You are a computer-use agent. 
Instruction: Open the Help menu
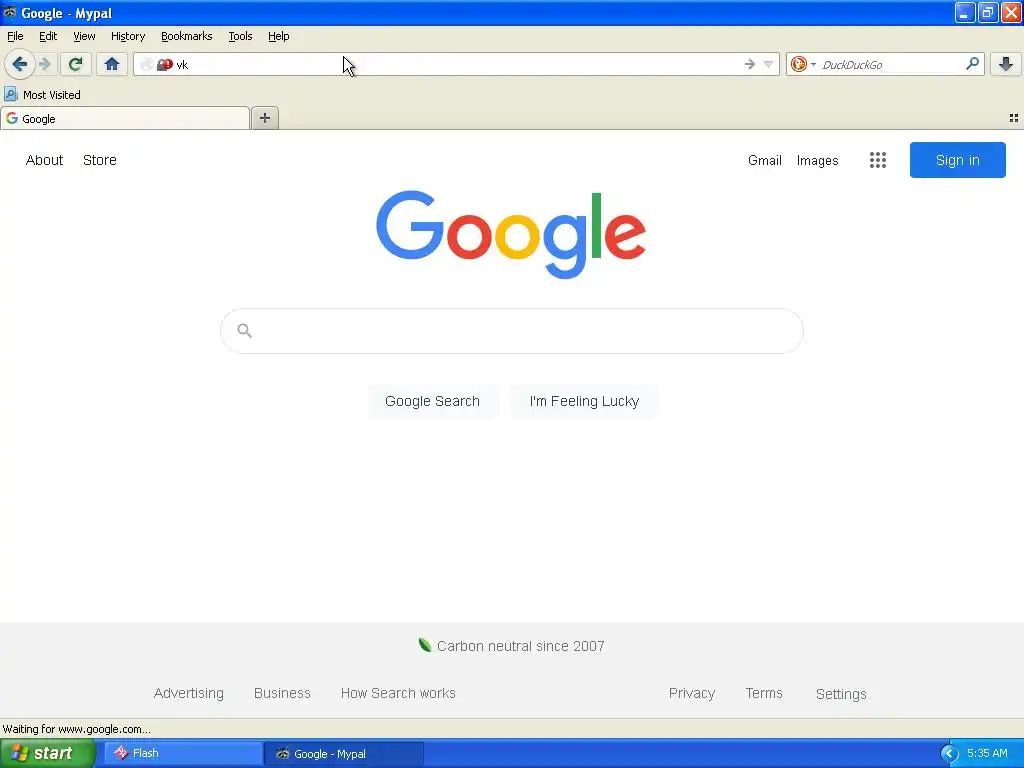[x=279, y=36]
